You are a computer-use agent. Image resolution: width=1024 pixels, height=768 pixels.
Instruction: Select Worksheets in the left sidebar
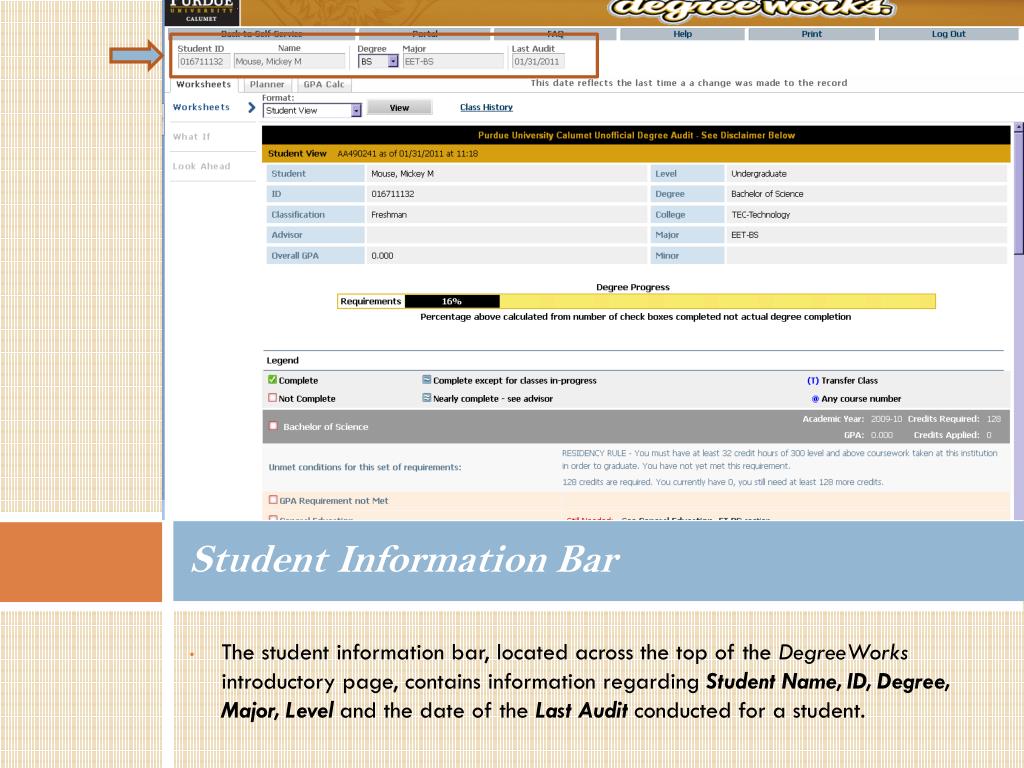pyautogui.click(x=201, y=107)
